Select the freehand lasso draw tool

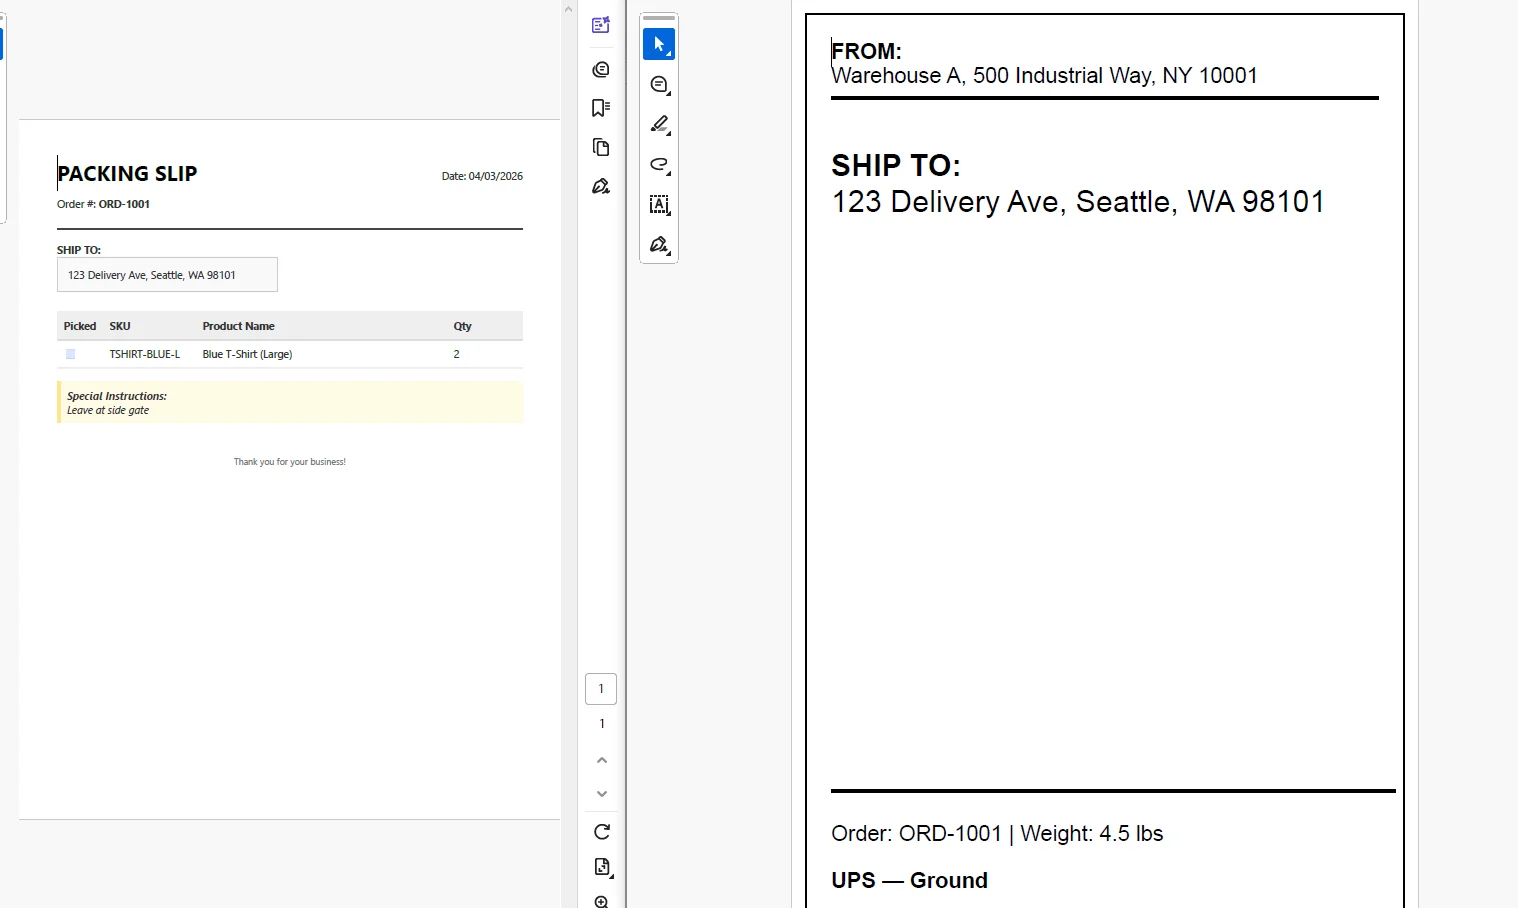tap(659, 164)
